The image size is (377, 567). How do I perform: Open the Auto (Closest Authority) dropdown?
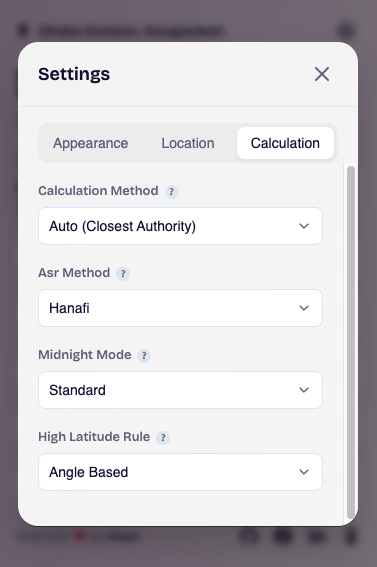pyautogui.click(x=180, y=226)
